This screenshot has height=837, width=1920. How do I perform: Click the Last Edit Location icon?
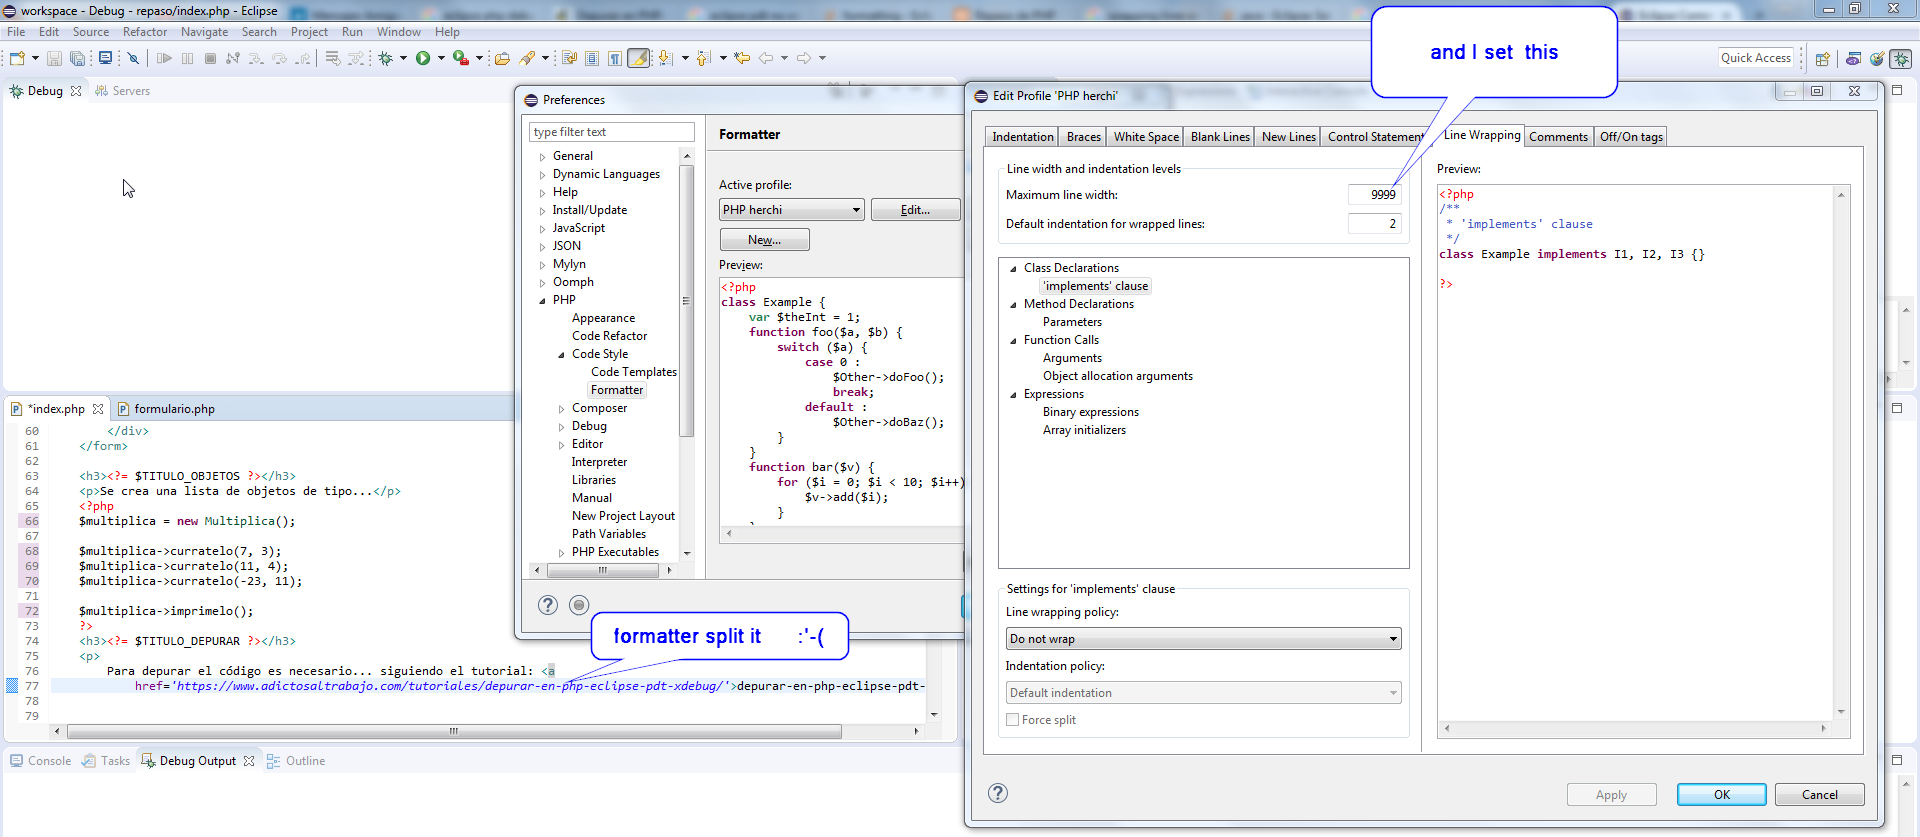tap(742, 58)
